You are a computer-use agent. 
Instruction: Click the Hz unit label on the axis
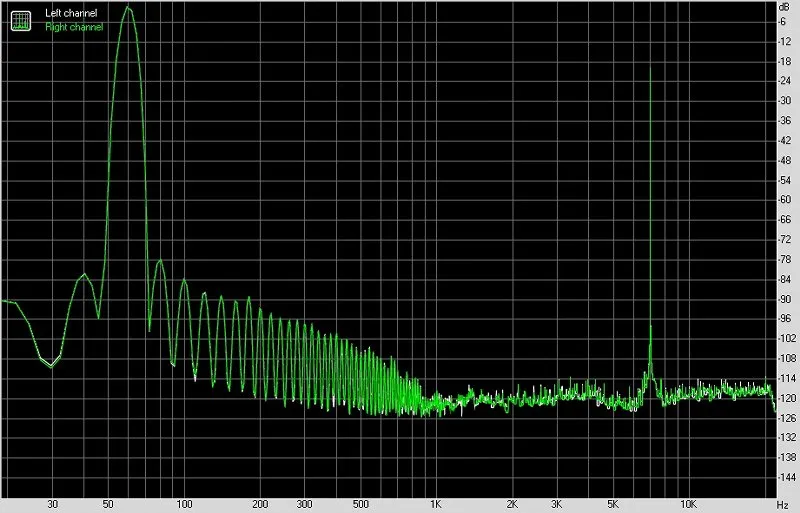[x=783, y=504]
